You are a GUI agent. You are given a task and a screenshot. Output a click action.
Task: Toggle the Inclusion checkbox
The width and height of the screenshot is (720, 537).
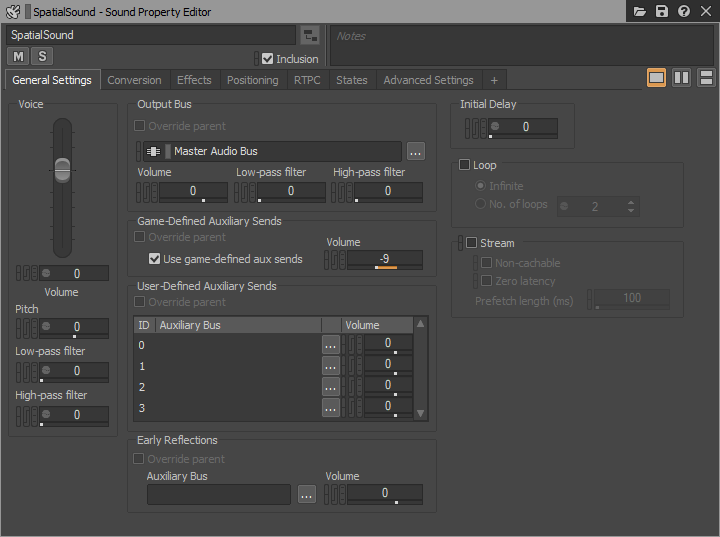(267, 59)
